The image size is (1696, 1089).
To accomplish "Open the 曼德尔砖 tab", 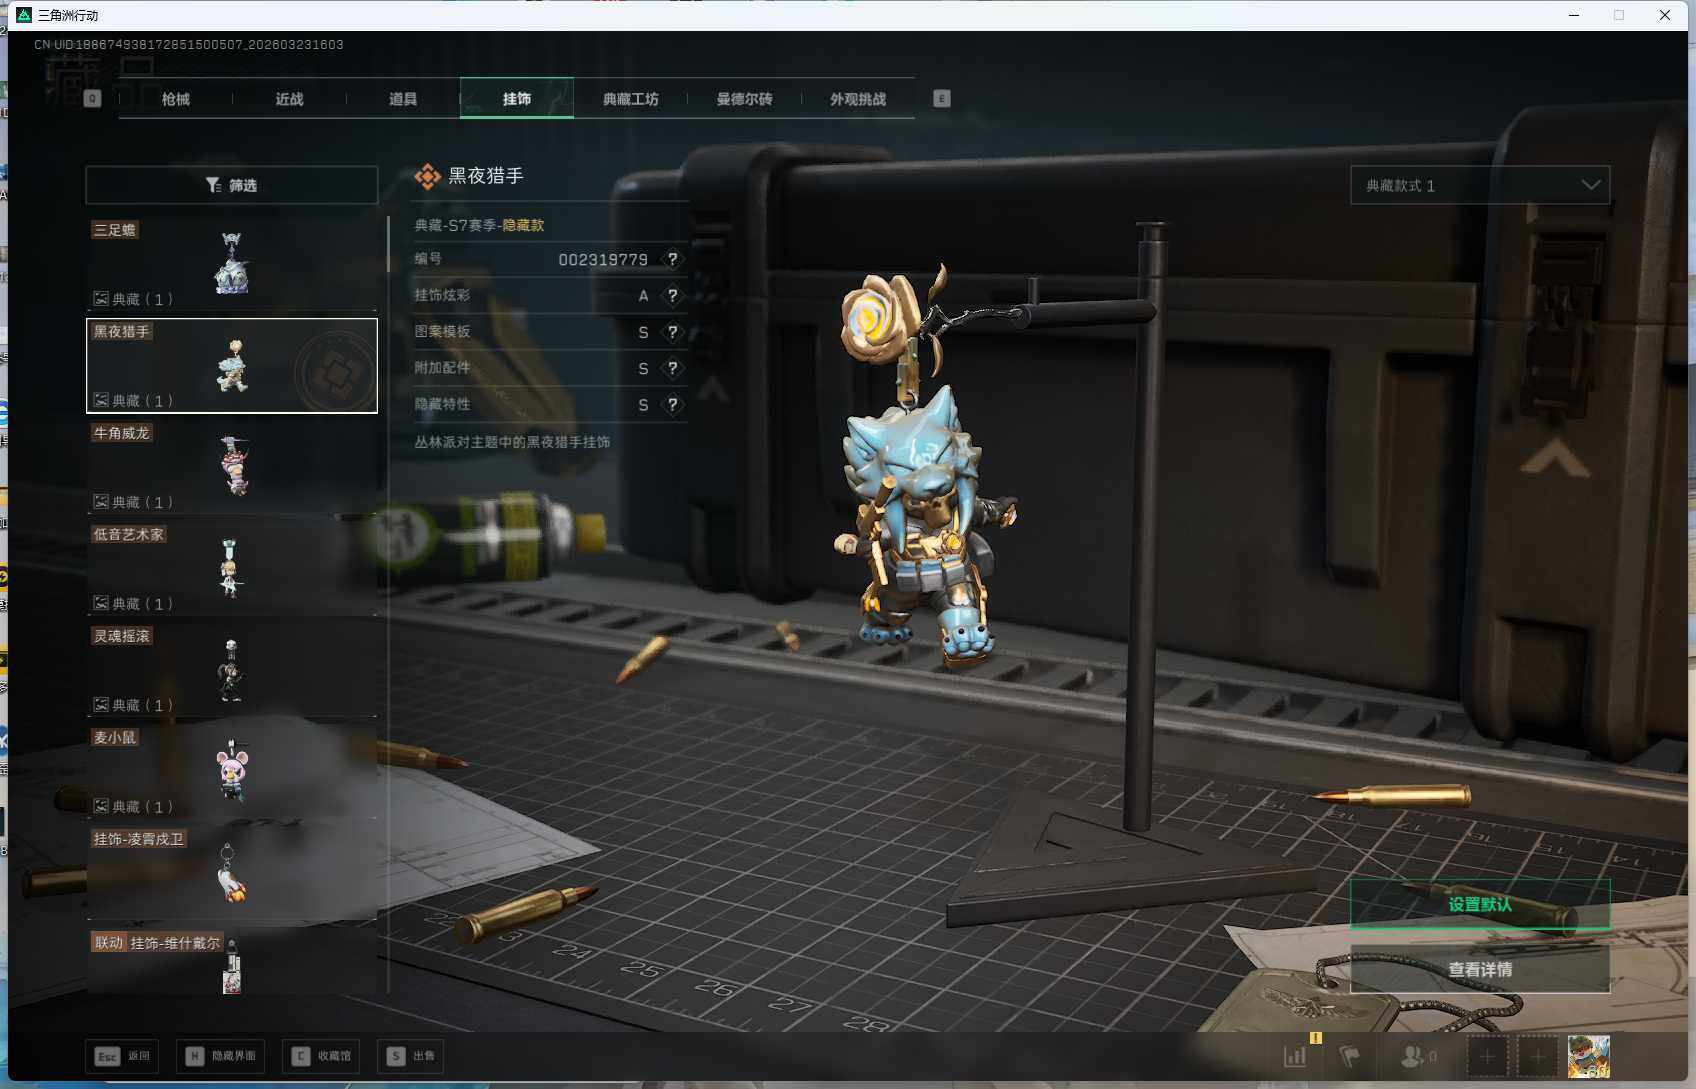I will pos(744,99).
